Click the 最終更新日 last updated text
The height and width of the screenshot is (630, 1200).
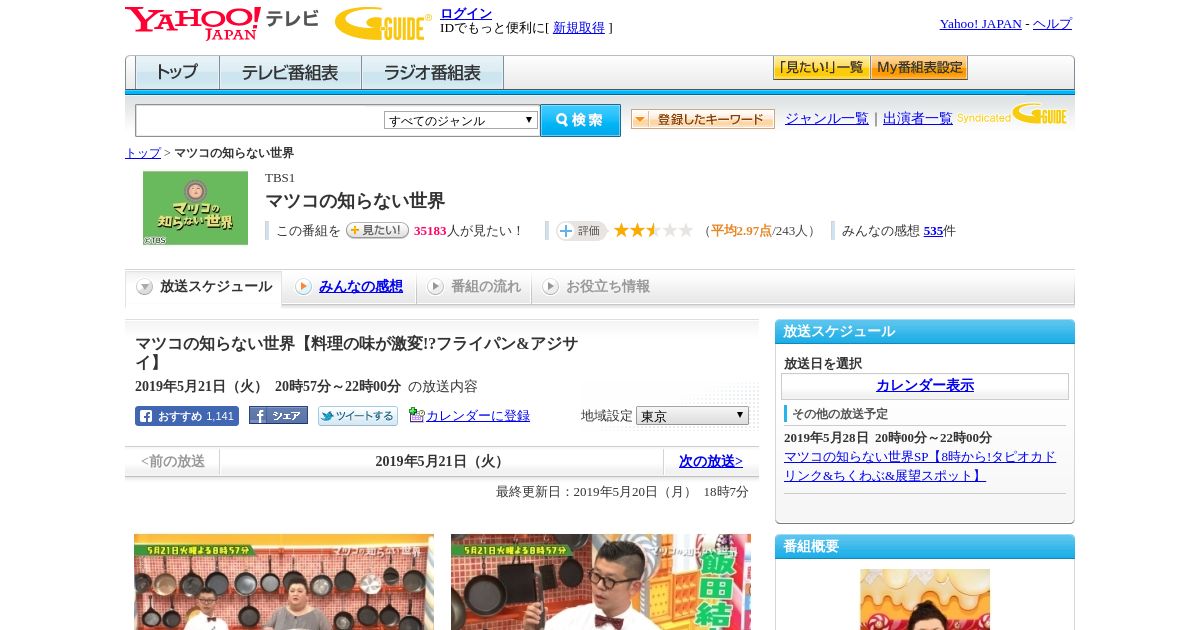pyautogui.click(x=622, y=492)
